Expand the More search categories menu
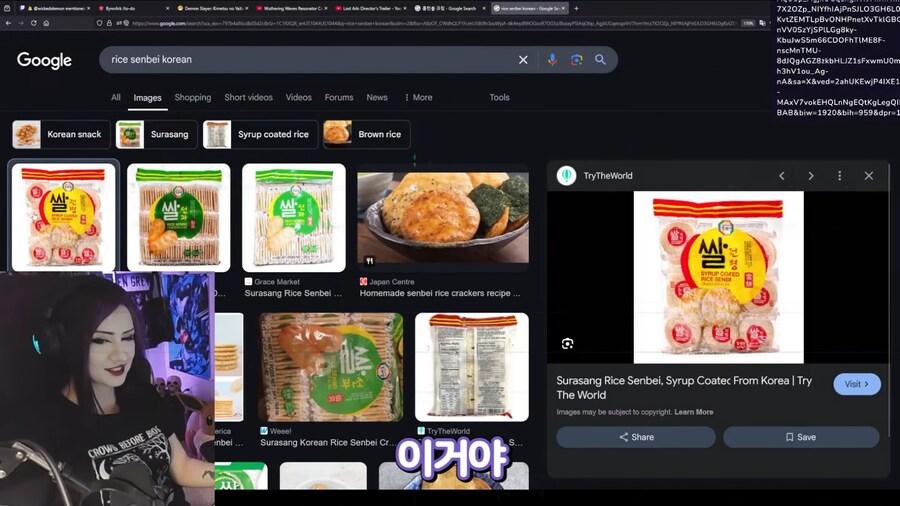Viewport: 900px width, 506px height. [x=418, y=98]
